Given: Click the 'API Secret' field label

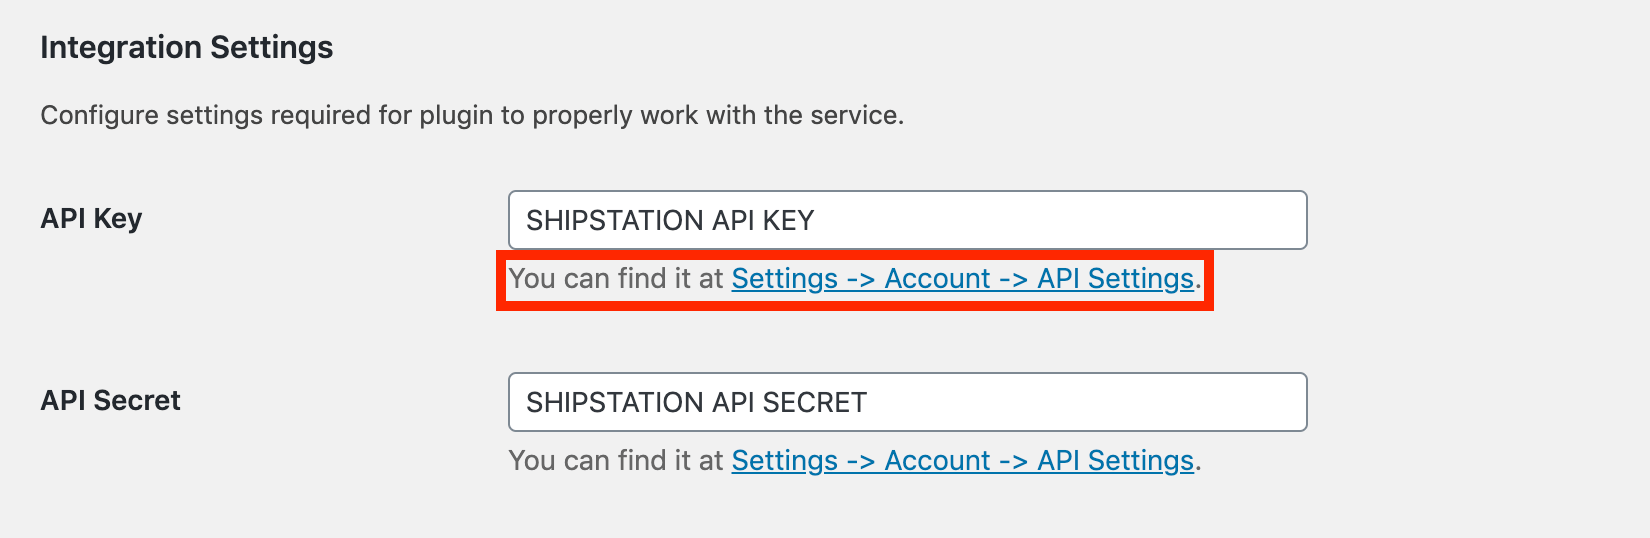Looking at the screenshot, I should 110,401.
